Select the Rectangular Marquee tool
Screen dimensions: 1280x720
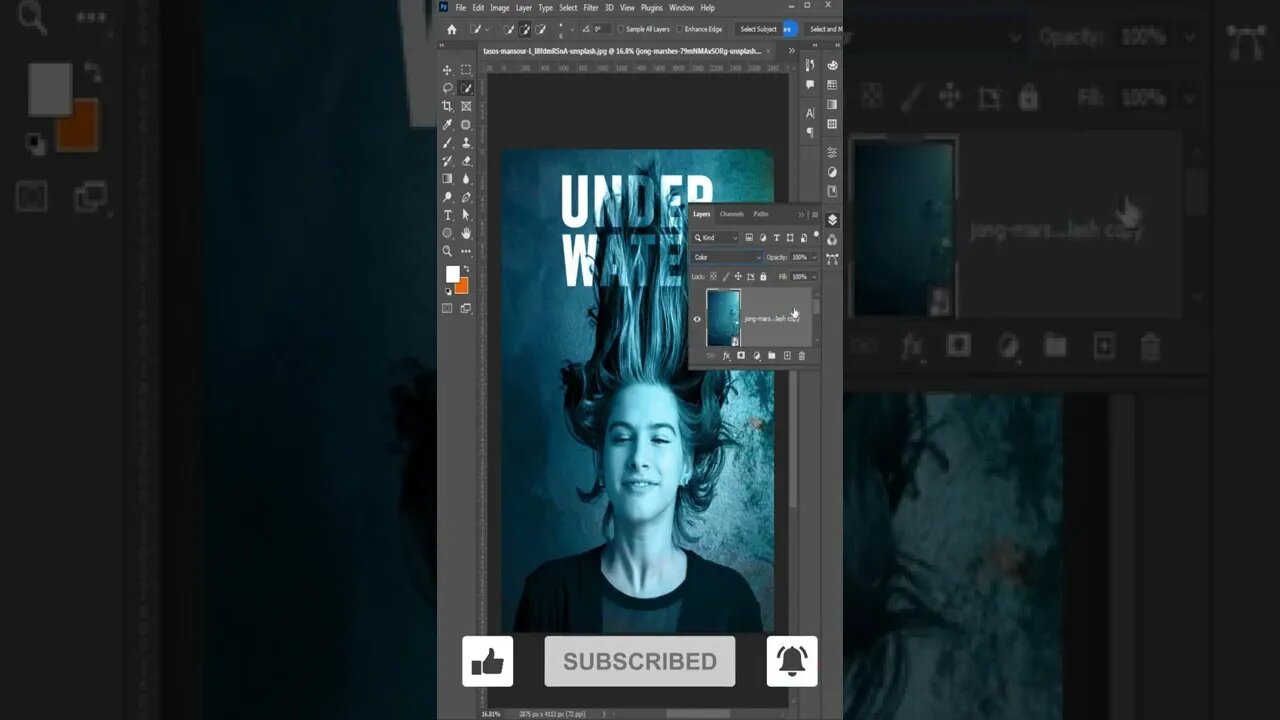tap(466, 70)
